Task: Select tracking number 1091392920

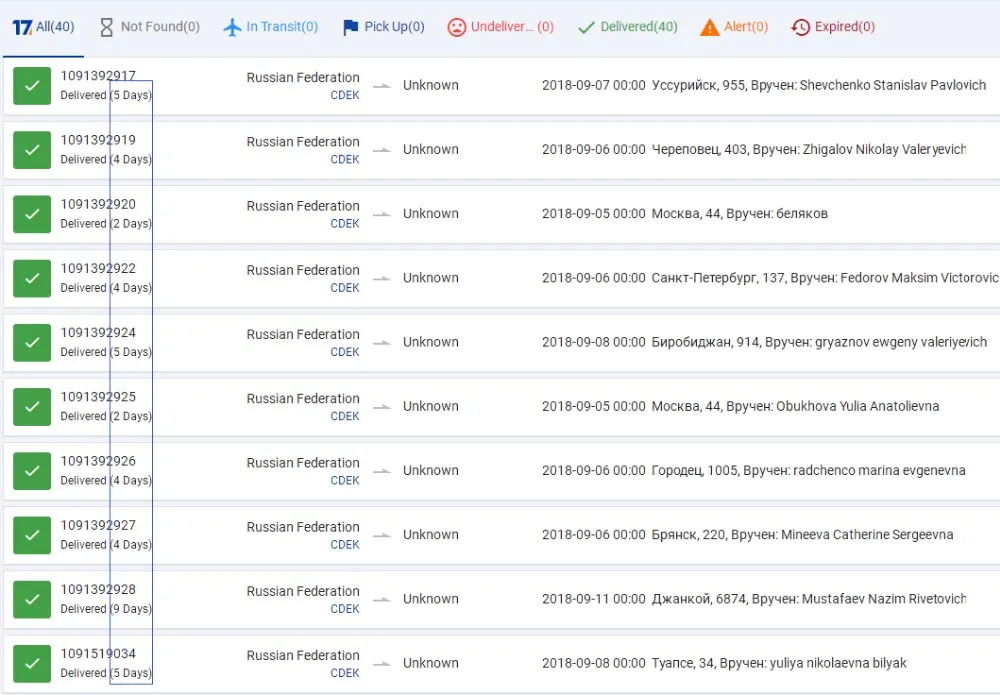Action: (x=98, y=205)
